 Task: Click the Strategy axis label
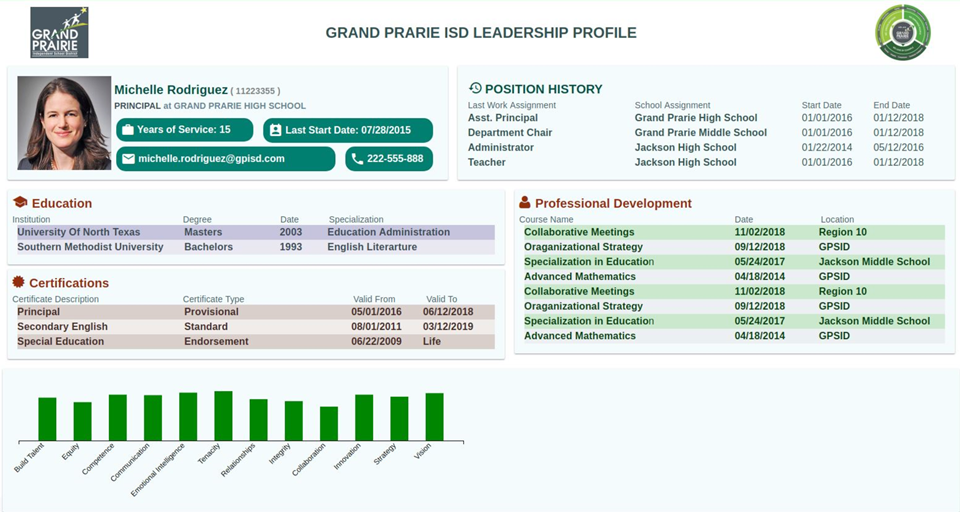point(385,454)
